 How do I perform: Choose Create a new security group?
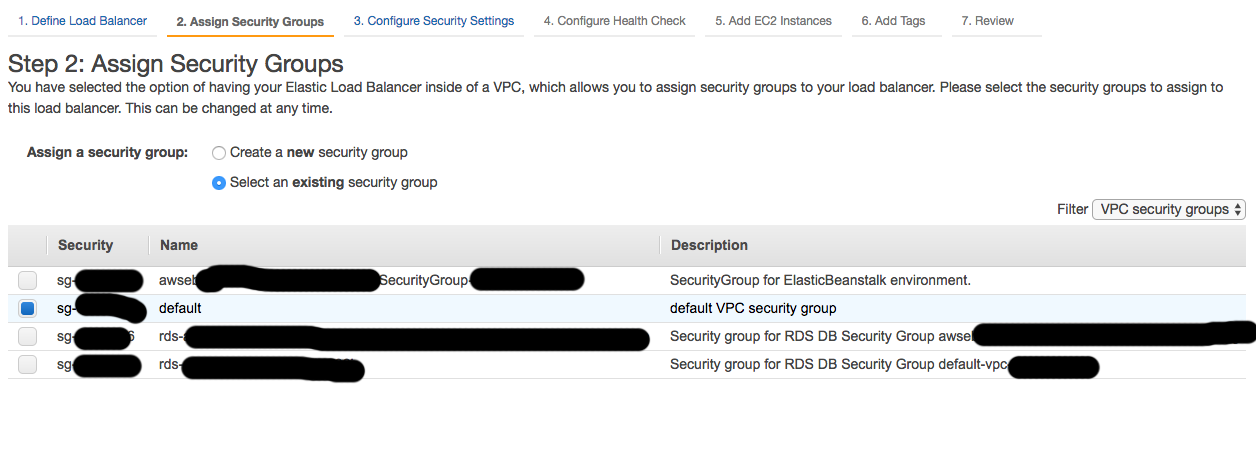(x=219, y=153)
